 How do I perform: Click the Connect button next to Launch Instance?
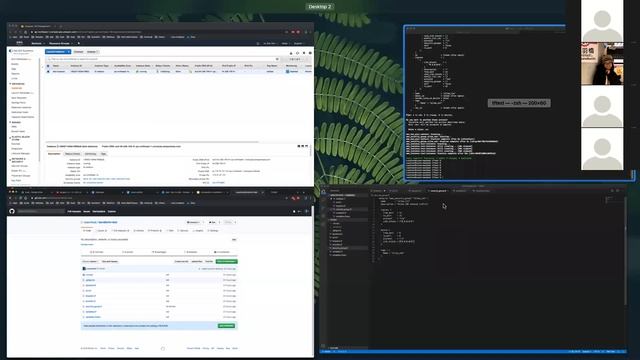(78, 52)
